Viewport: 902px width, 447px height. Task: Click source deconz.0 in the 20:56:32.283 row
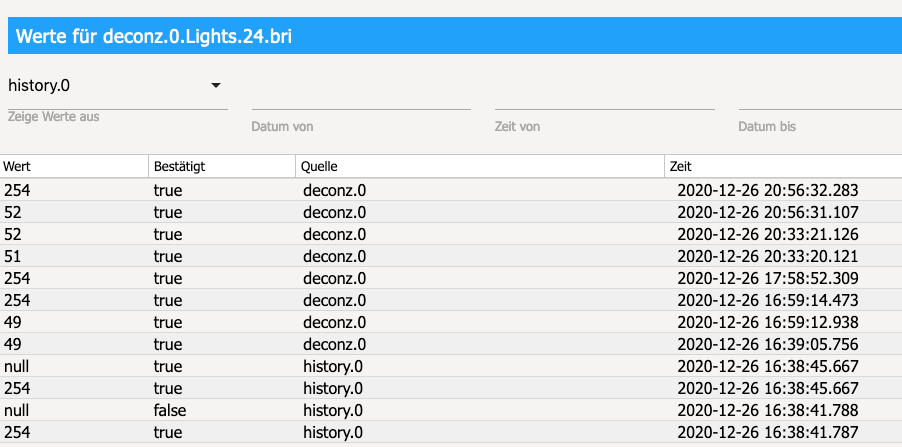pos(334,190)
